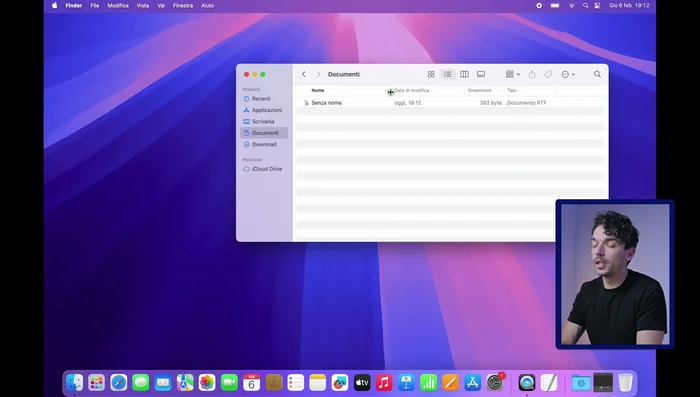
Task: Switch Finder to icon view
Action: coord(431,74)
